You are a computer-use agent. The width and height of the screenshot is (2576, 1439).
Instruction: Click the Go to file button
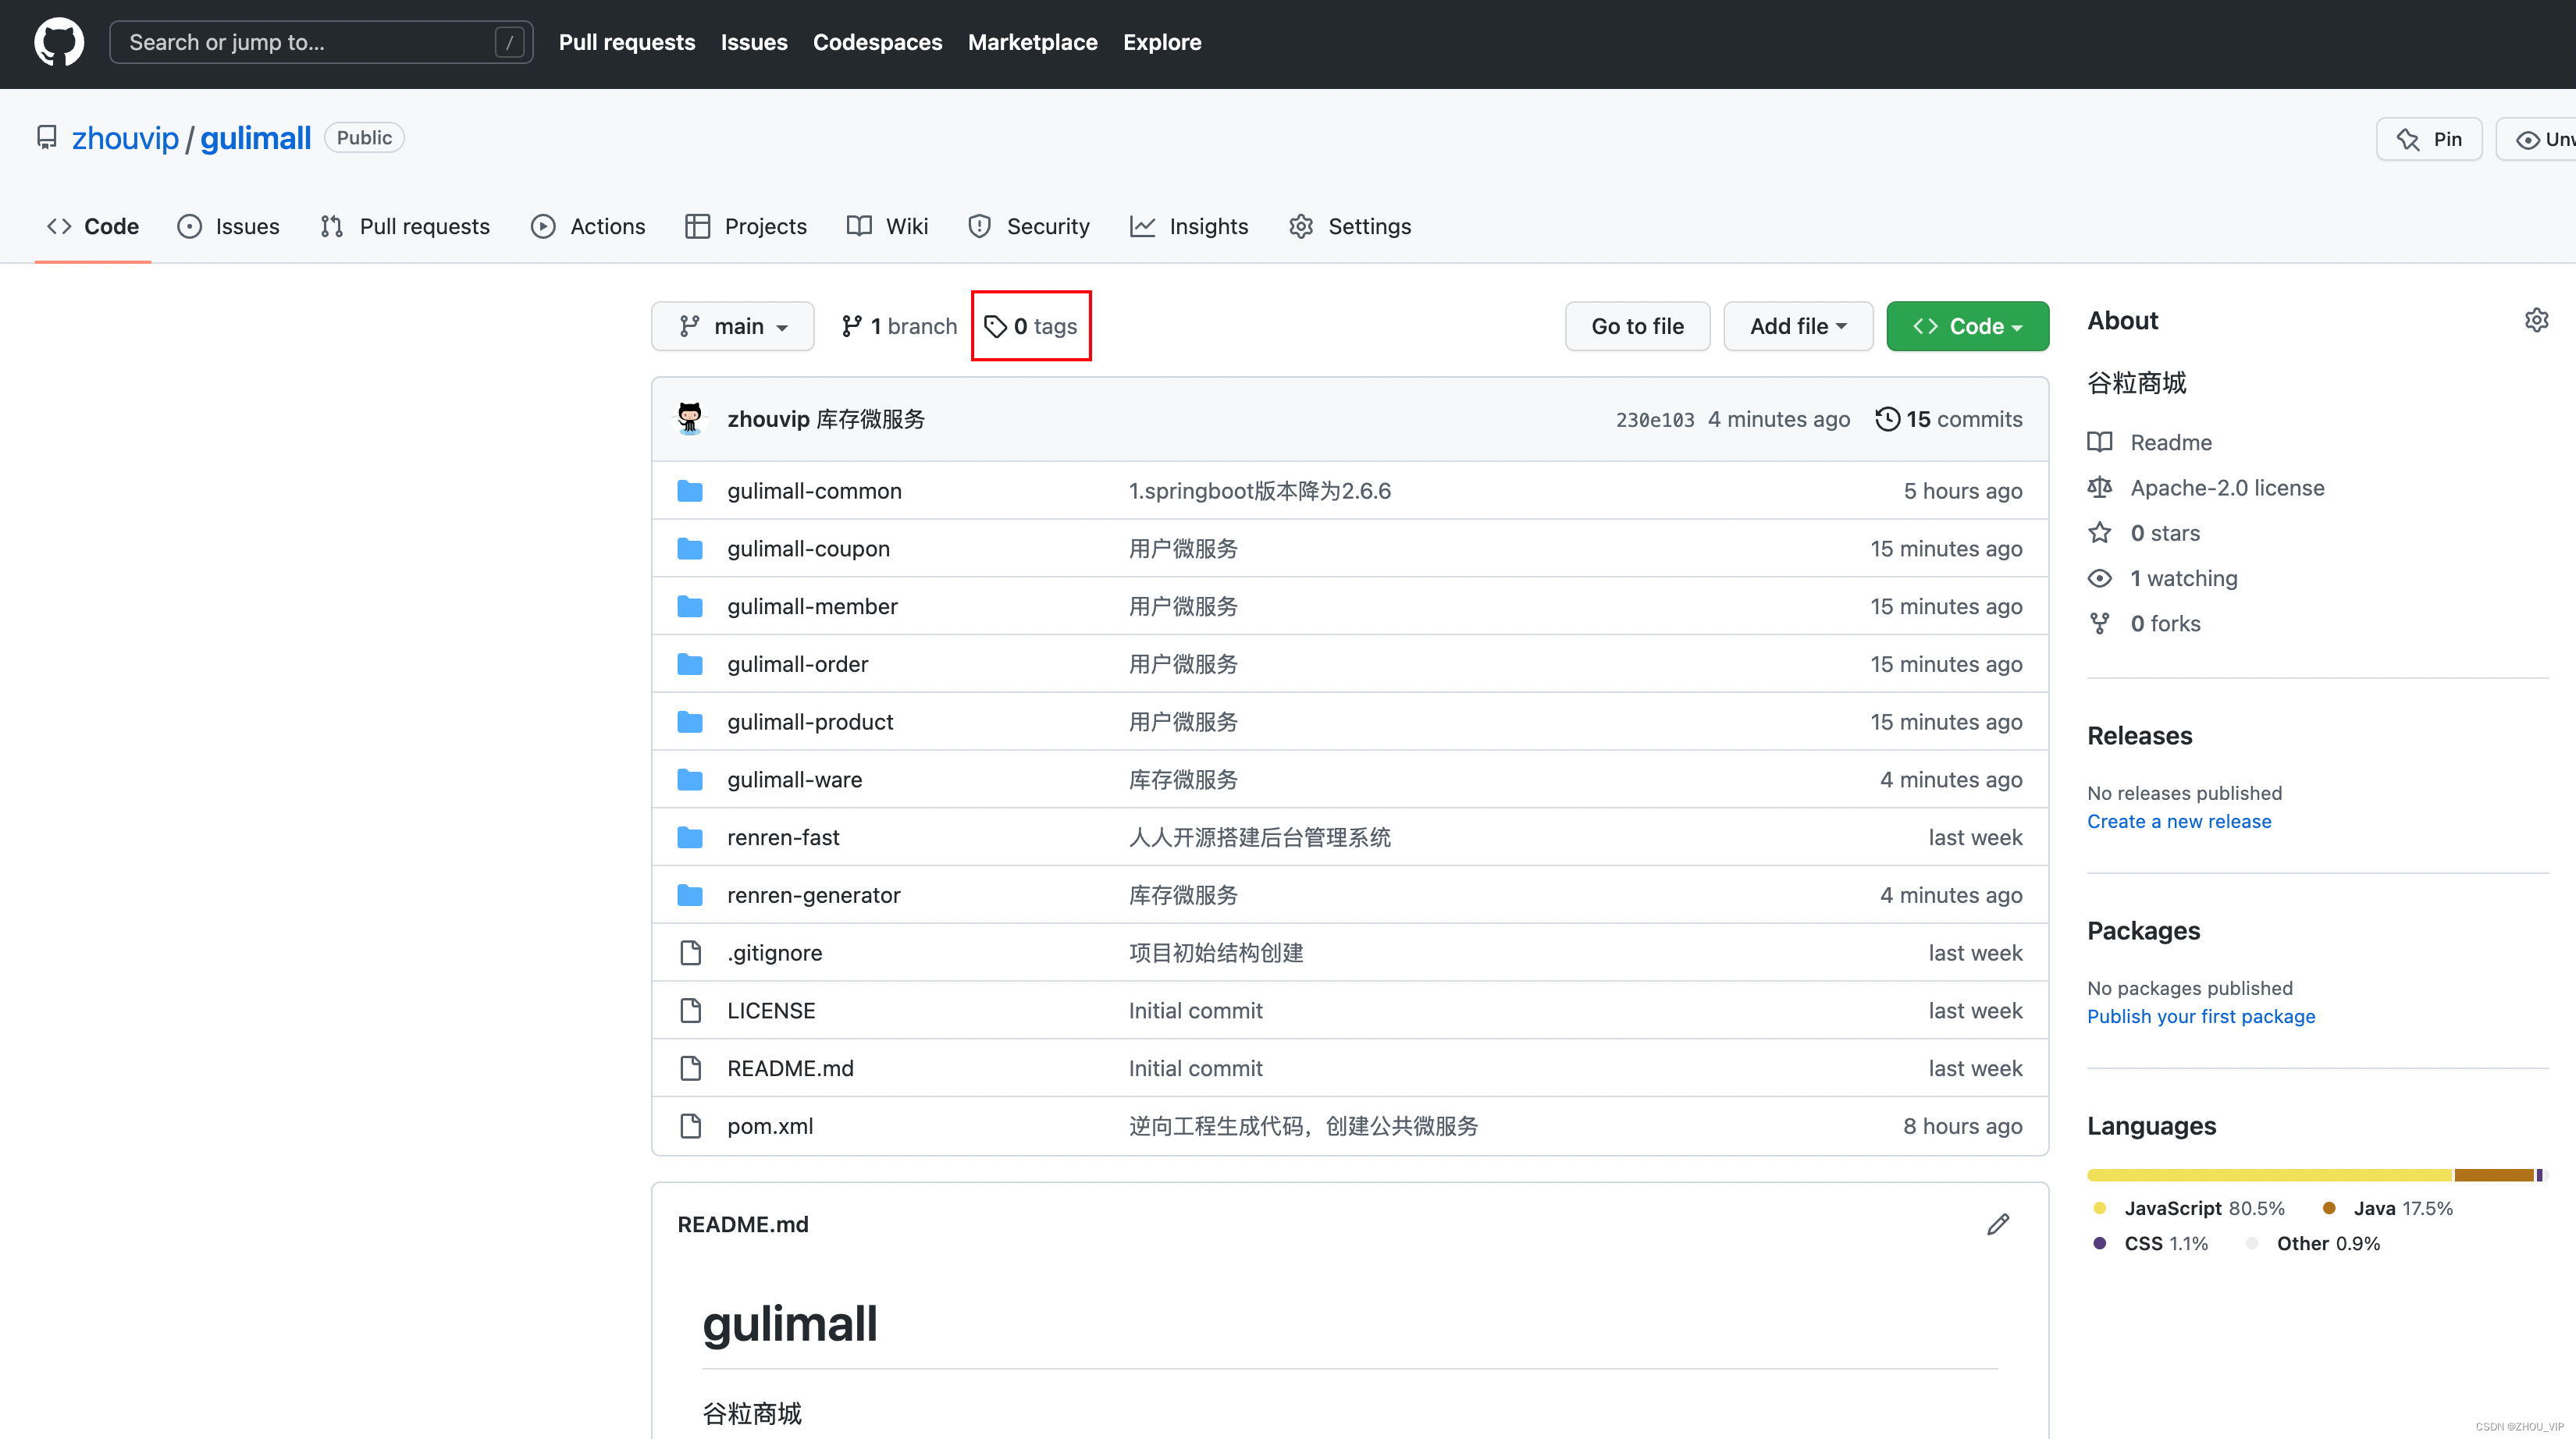[x=1637, y=326]
